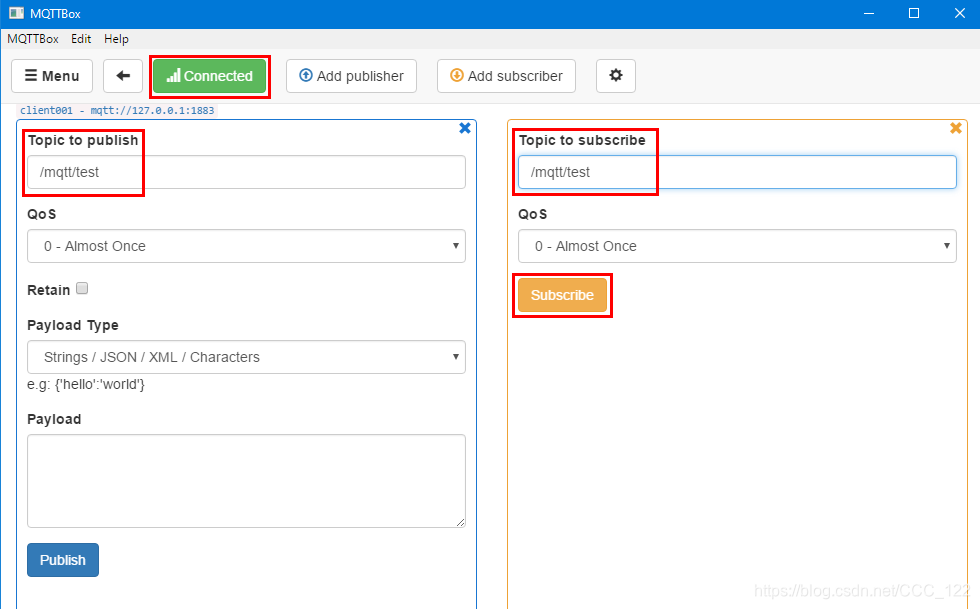Open the Menu hamburger button

(x=52, y=76)
